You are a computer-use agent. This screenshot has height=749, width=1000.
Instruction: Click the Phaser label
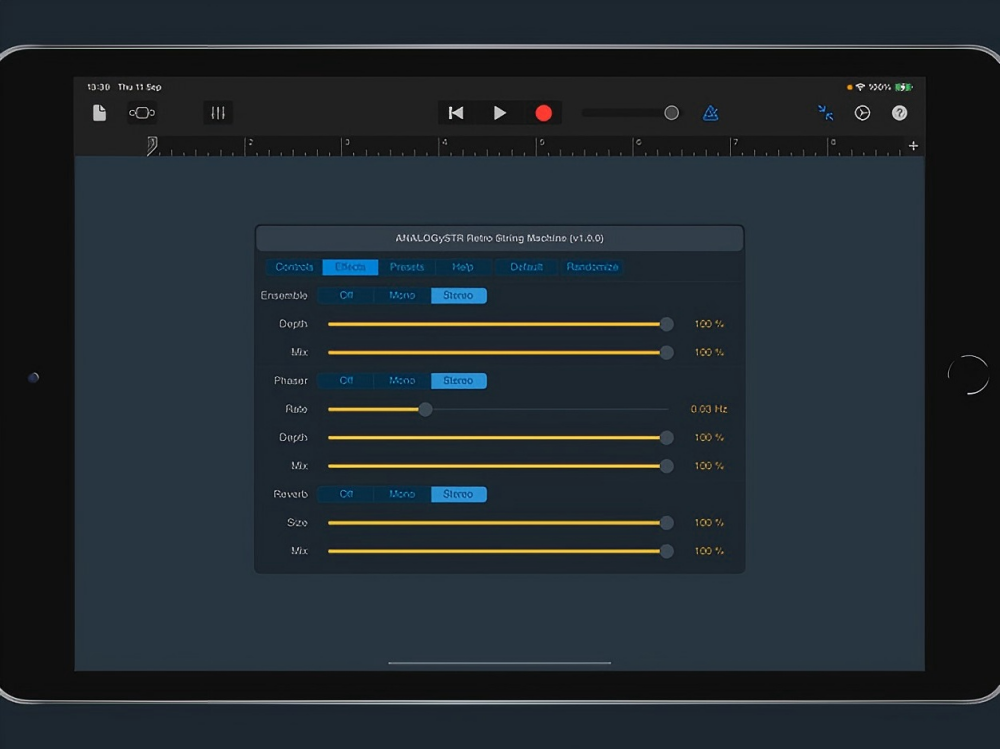[x=291, y=381]
